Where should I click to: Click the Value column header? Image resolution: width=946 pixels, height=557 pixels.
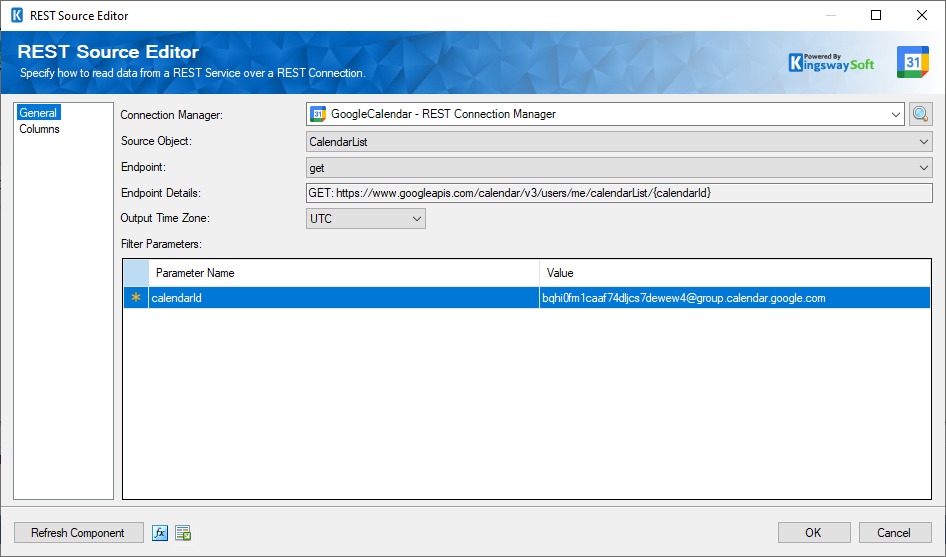(x=735, y=273)
